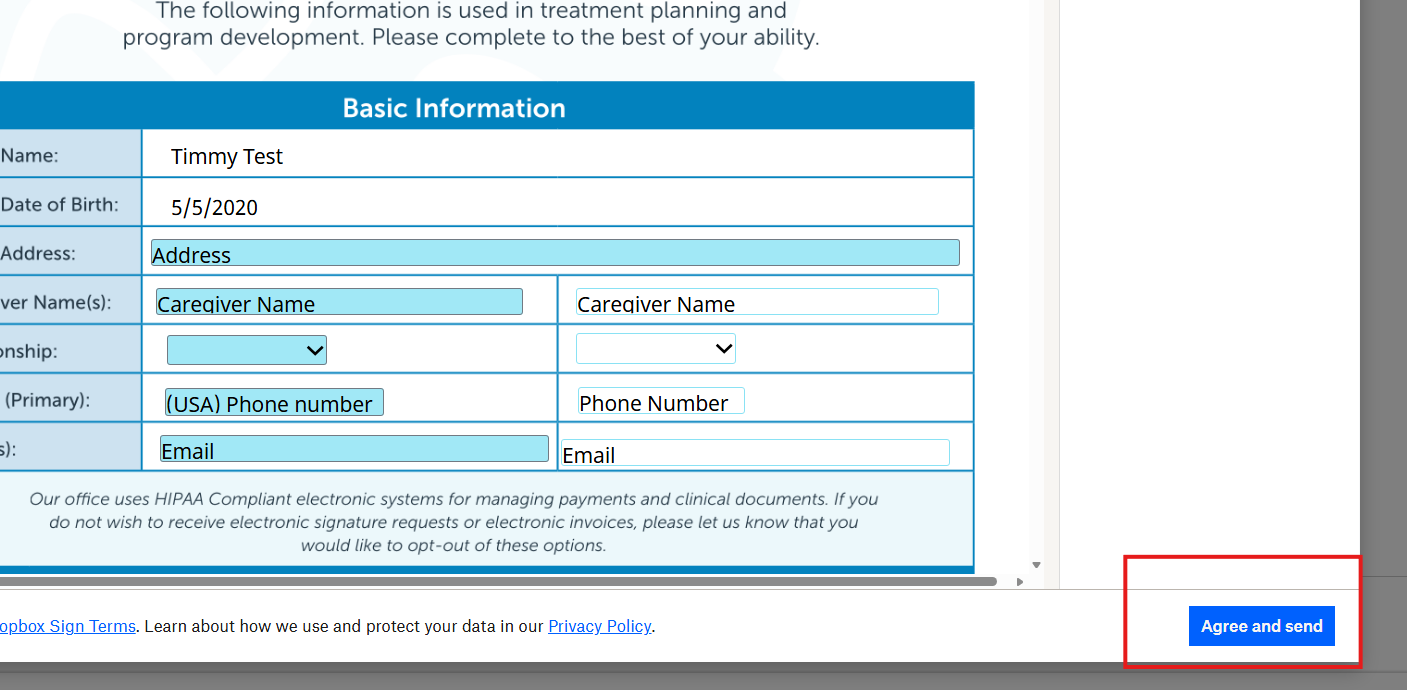Click the second Phone Number field
Screen dimensions: 1407x690
tap(661, 401)
